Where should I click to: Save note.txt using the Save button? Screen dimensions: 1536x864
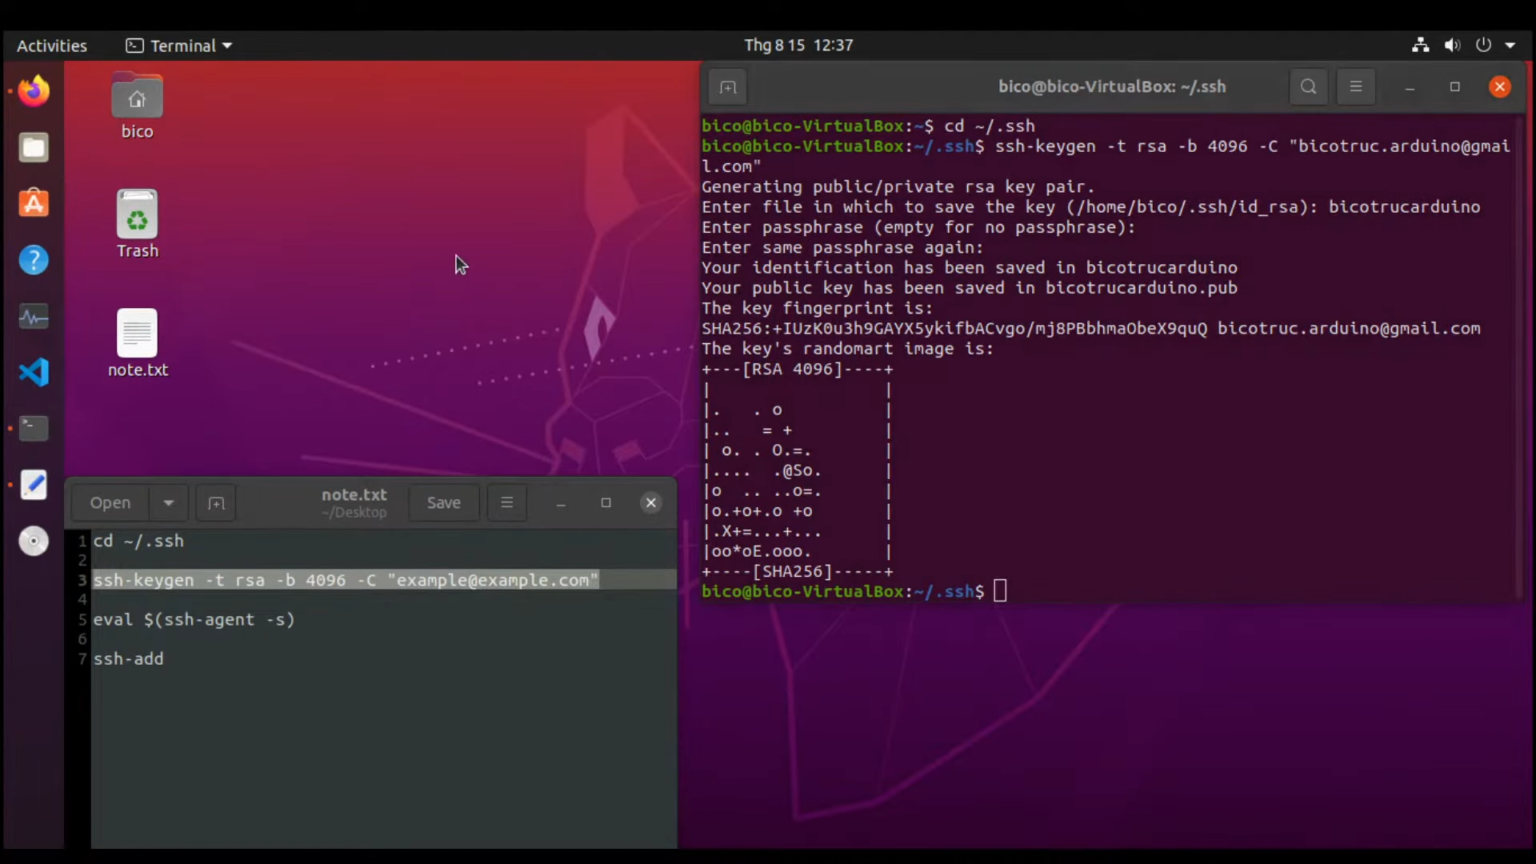point(443,502)
